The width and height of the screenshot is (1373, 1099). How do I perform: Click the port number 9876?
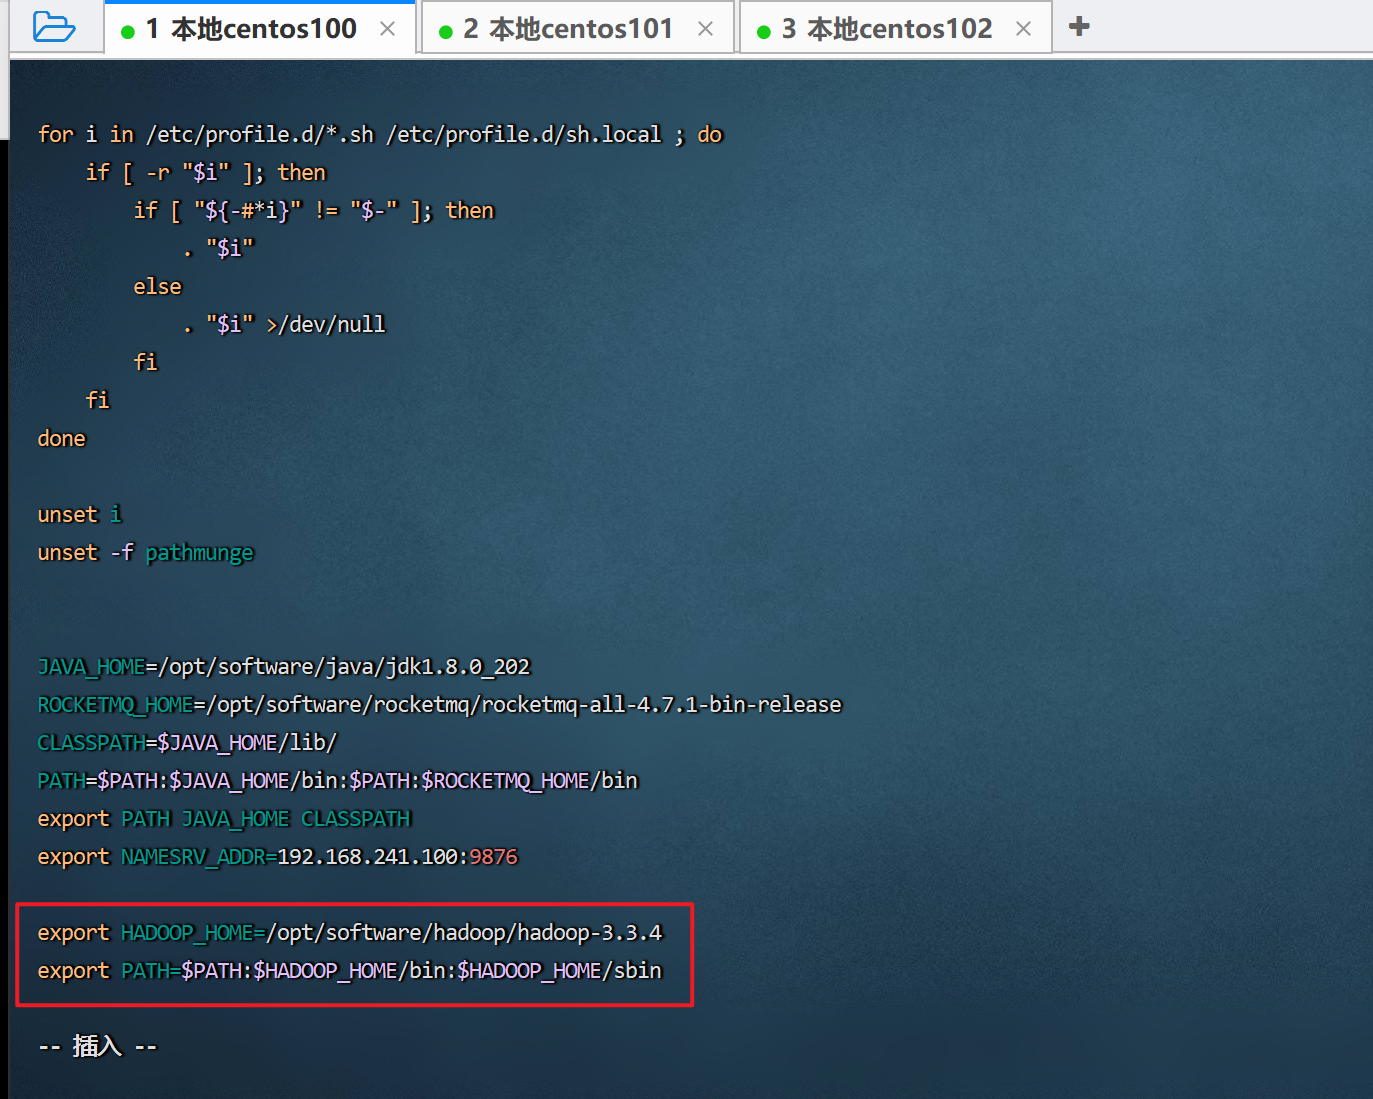[x=494, y=857]
